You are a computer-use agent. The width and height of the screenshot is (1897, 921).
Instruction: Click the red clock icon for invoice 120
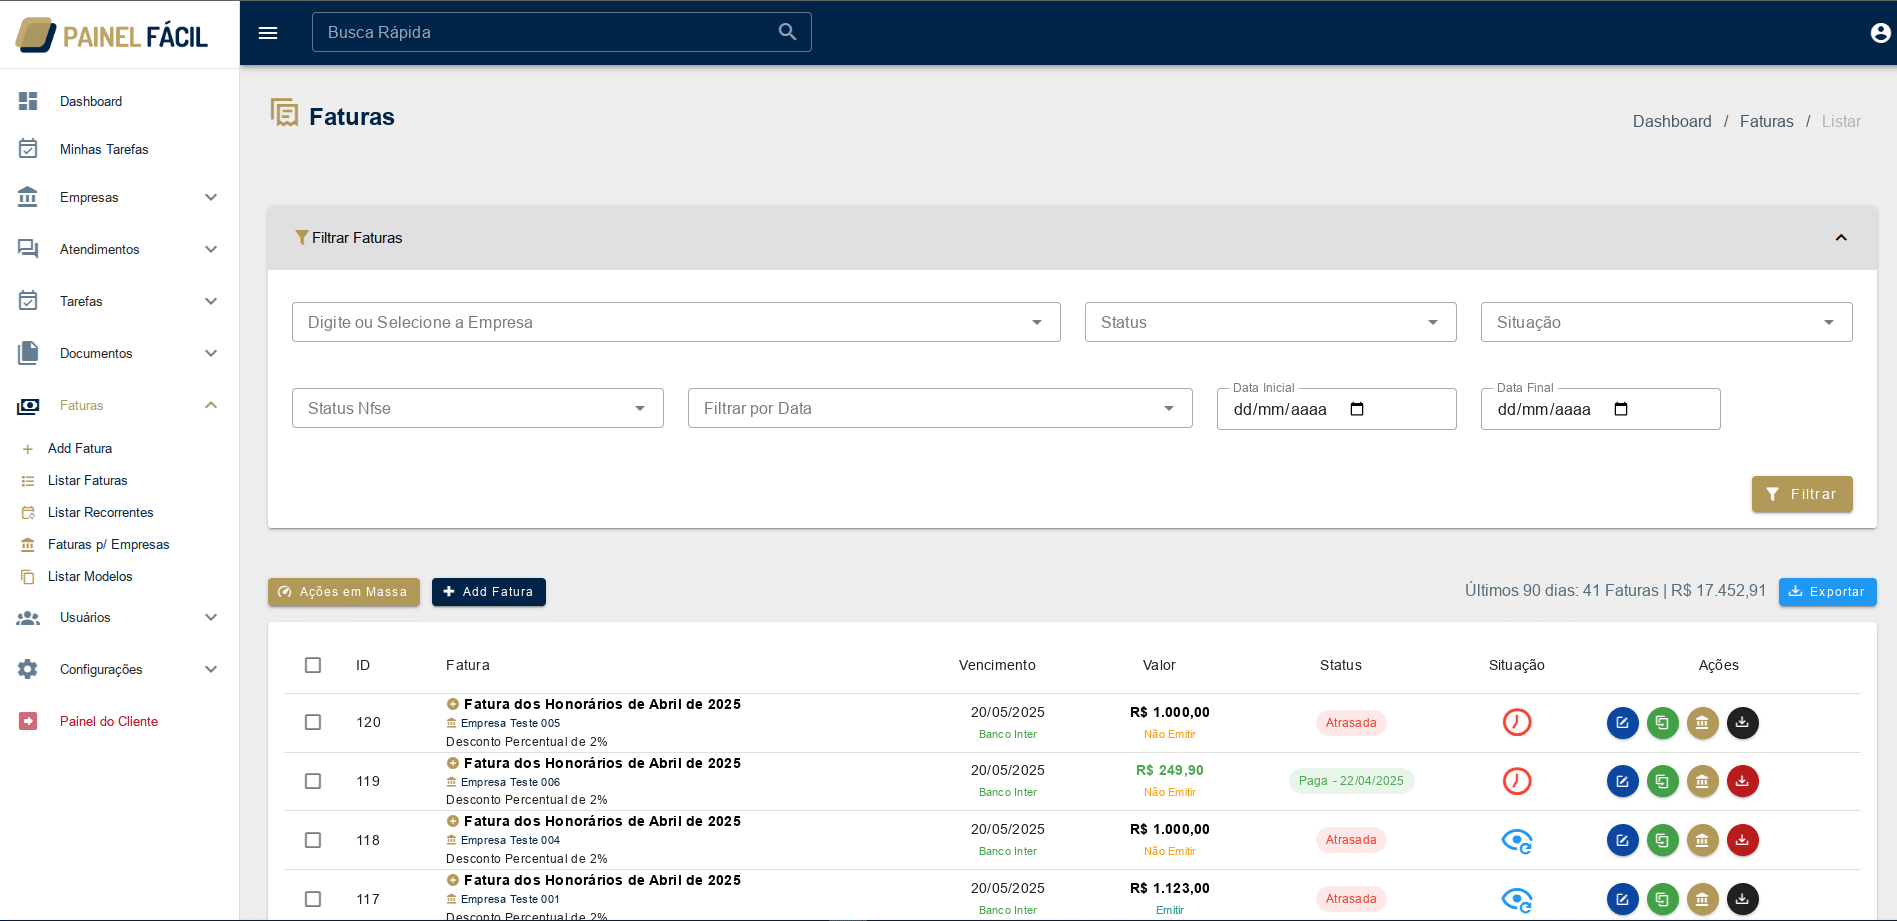[x=1517, y=722]
